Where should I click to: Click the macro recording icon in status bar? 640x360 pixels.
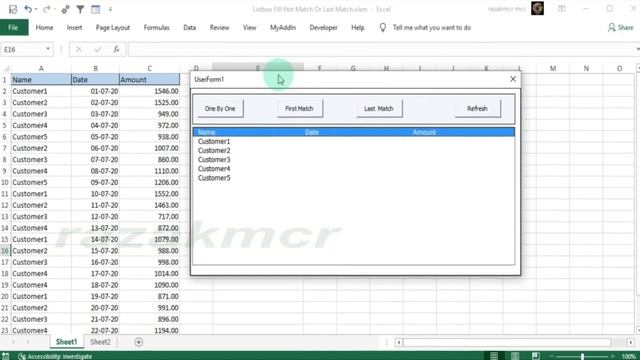coord(5,356)
